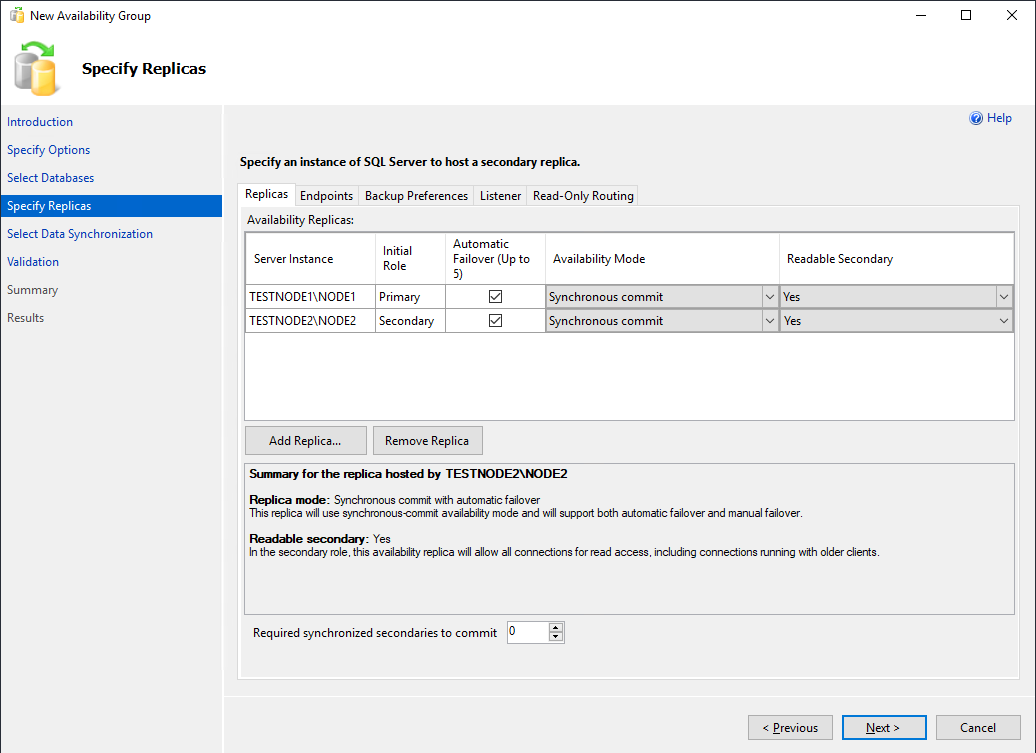Go to Select Data Synchronization page
Image resolution: width=1036 pixels, height=753 pixels.
tap(79, 234)
